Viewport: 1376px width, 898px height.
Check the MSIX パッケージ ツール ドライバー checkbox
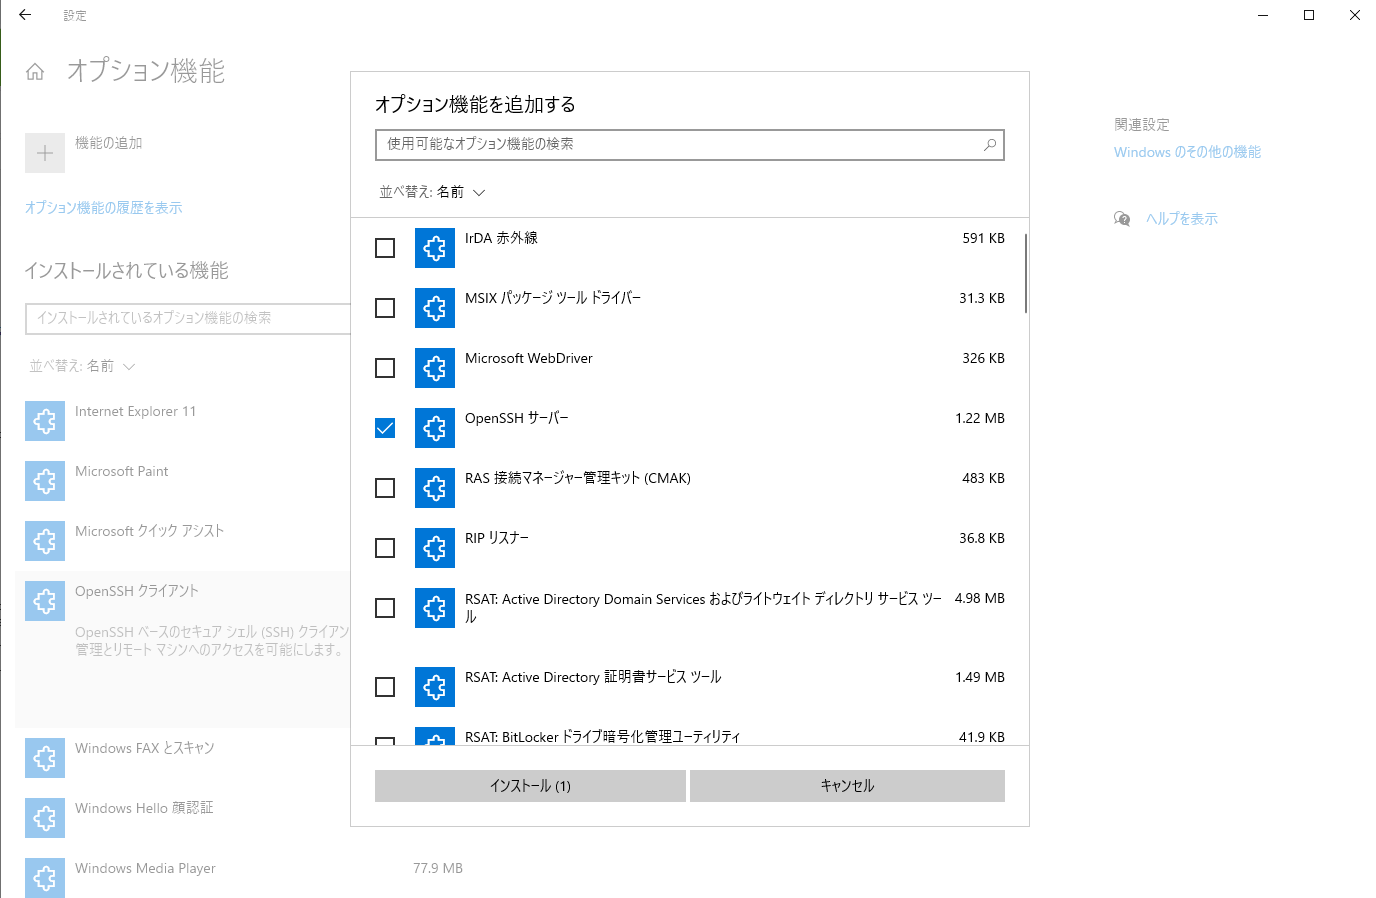385,308
